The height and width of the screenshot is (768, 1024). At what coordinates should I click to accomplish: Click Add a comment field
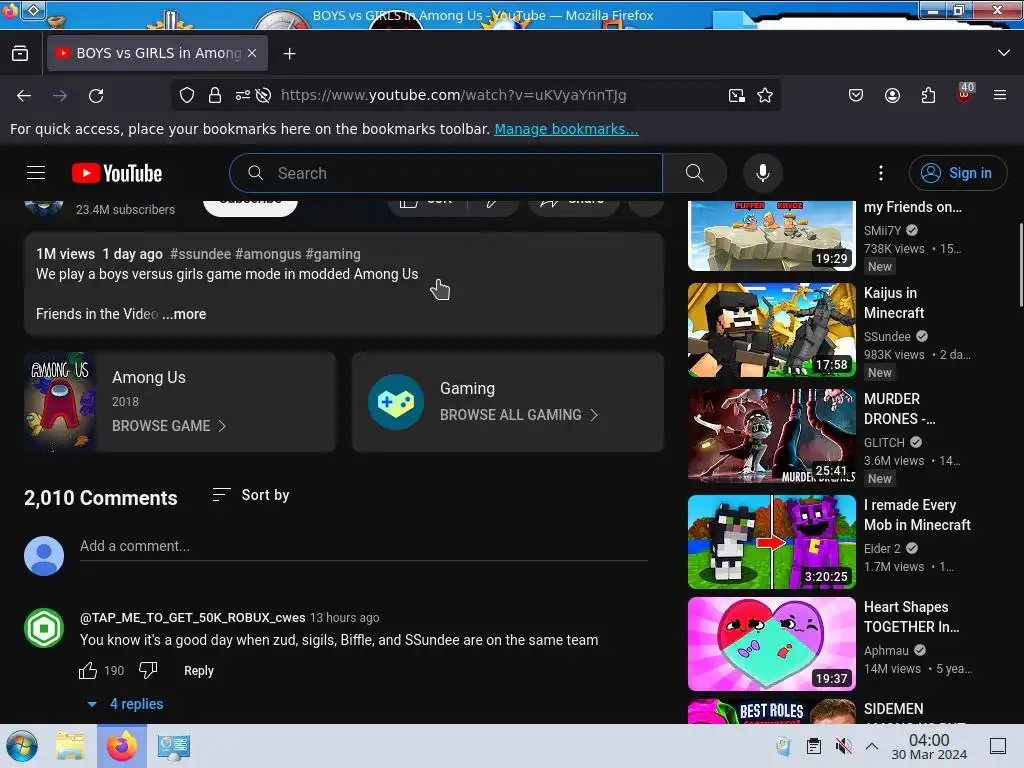click(x=363, y=547)
